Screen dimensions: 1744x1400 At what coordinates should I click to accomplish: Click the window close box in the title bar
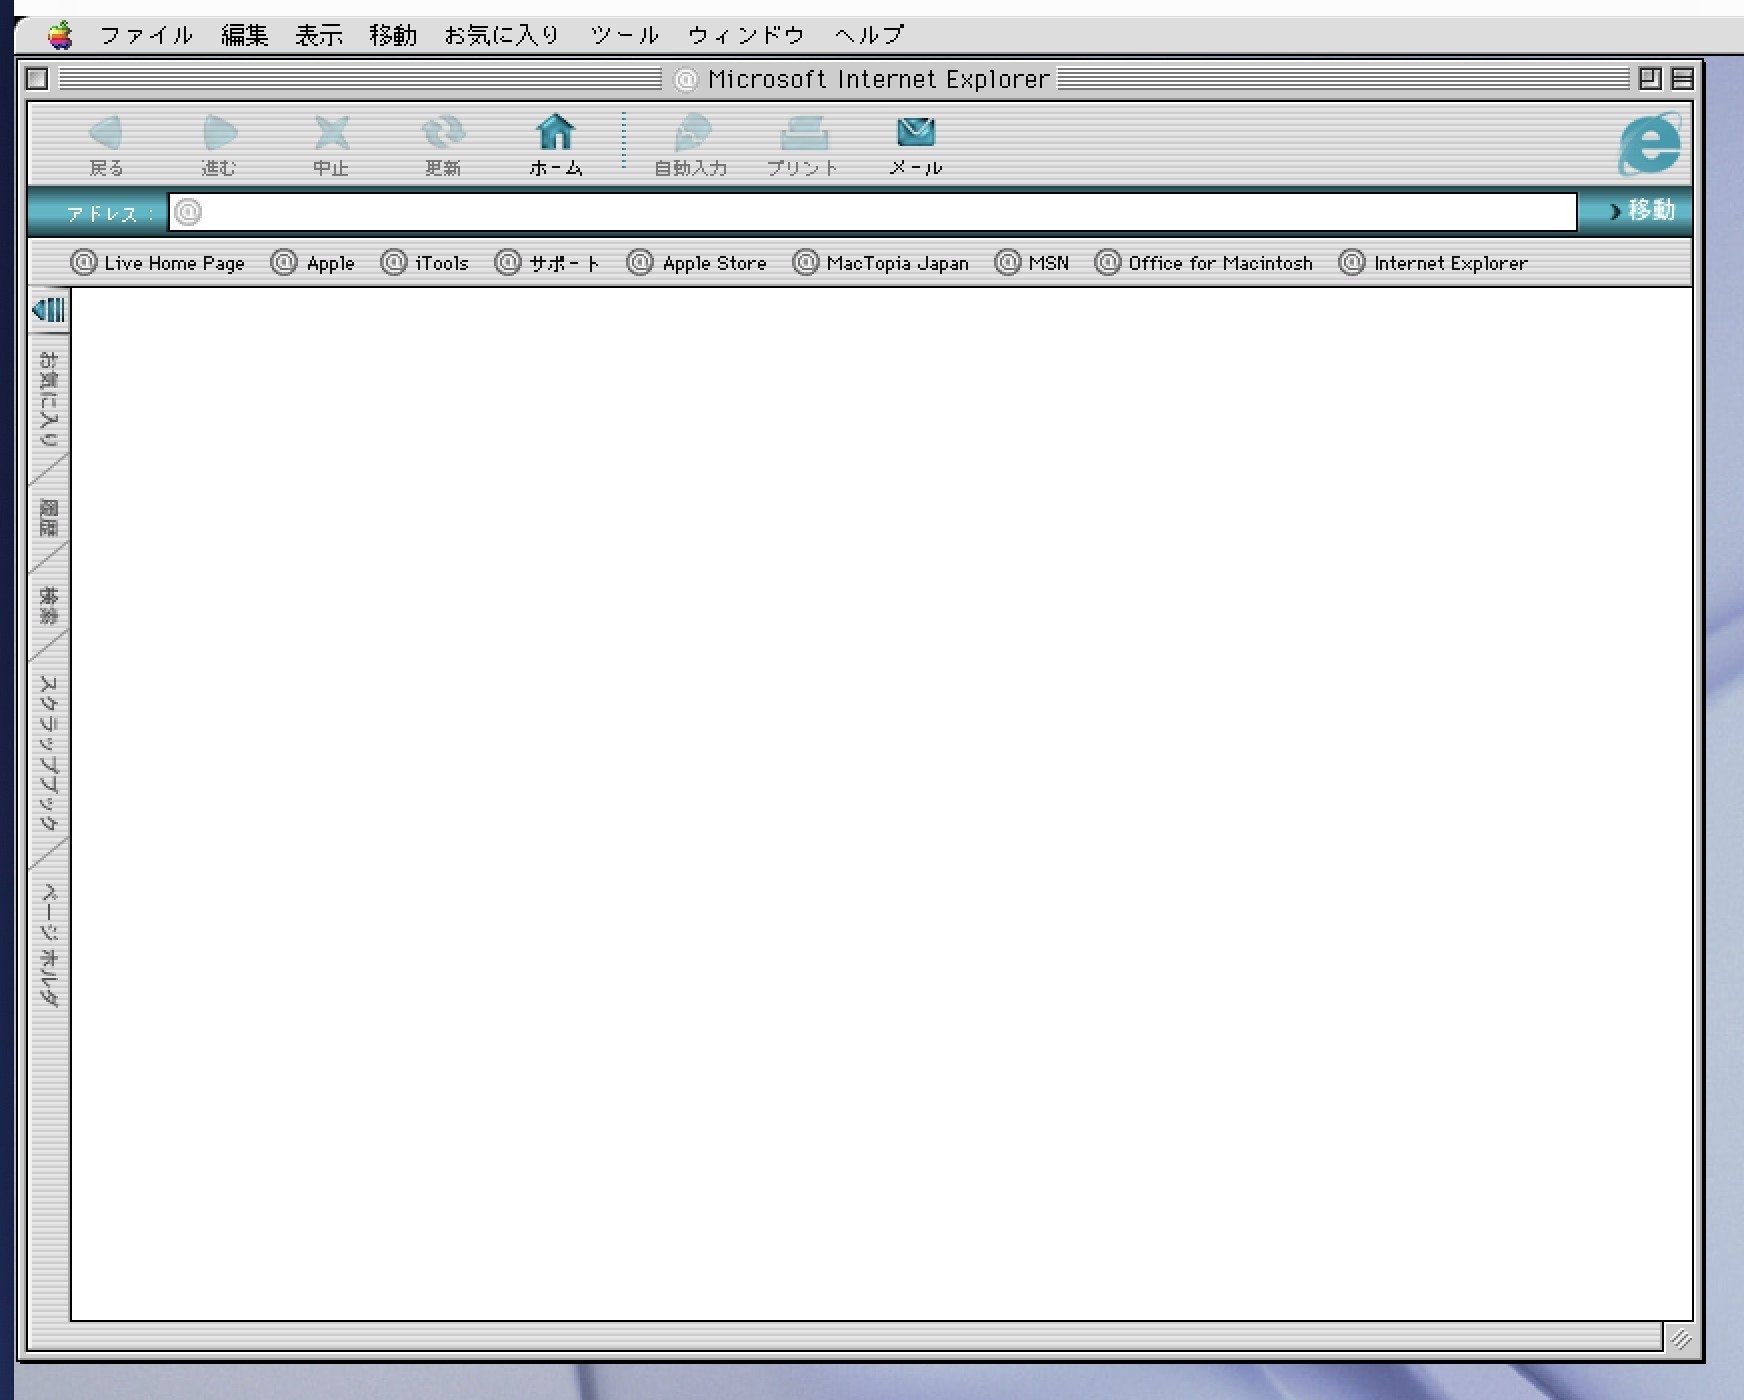coord(38,78)
